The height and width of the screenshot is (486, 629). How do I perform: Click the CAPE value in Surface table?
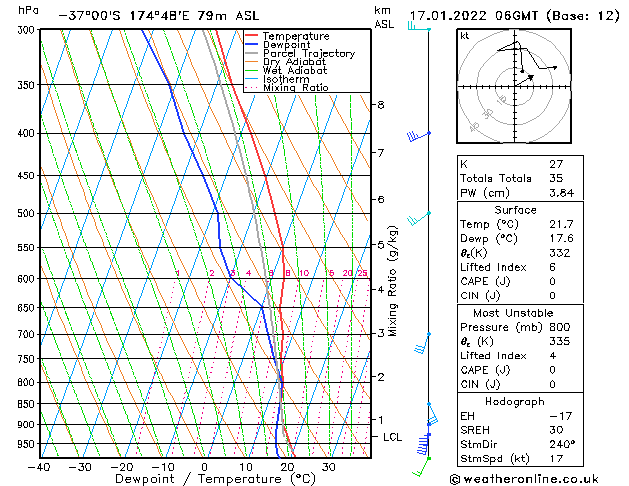coord(552,281)
